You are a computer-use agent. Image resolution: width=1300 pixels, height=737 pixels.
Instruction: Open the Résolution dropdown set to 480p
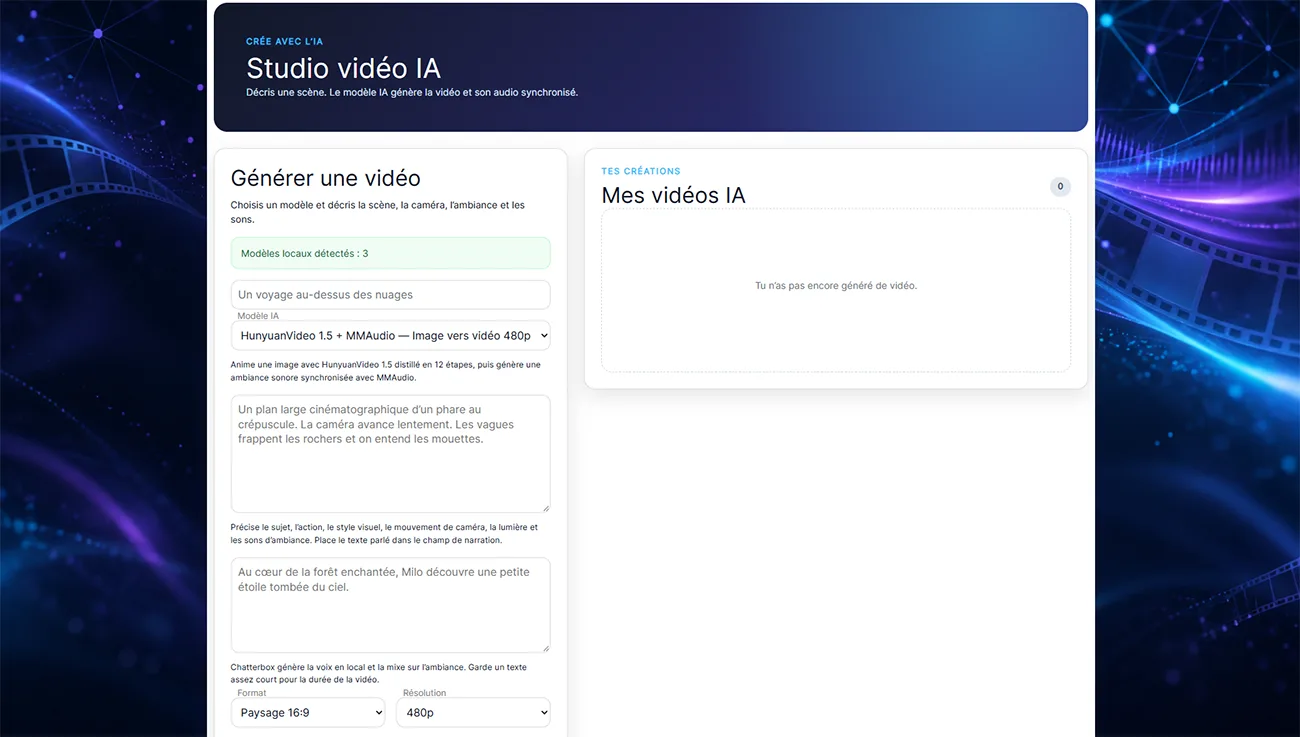(473, 713)
